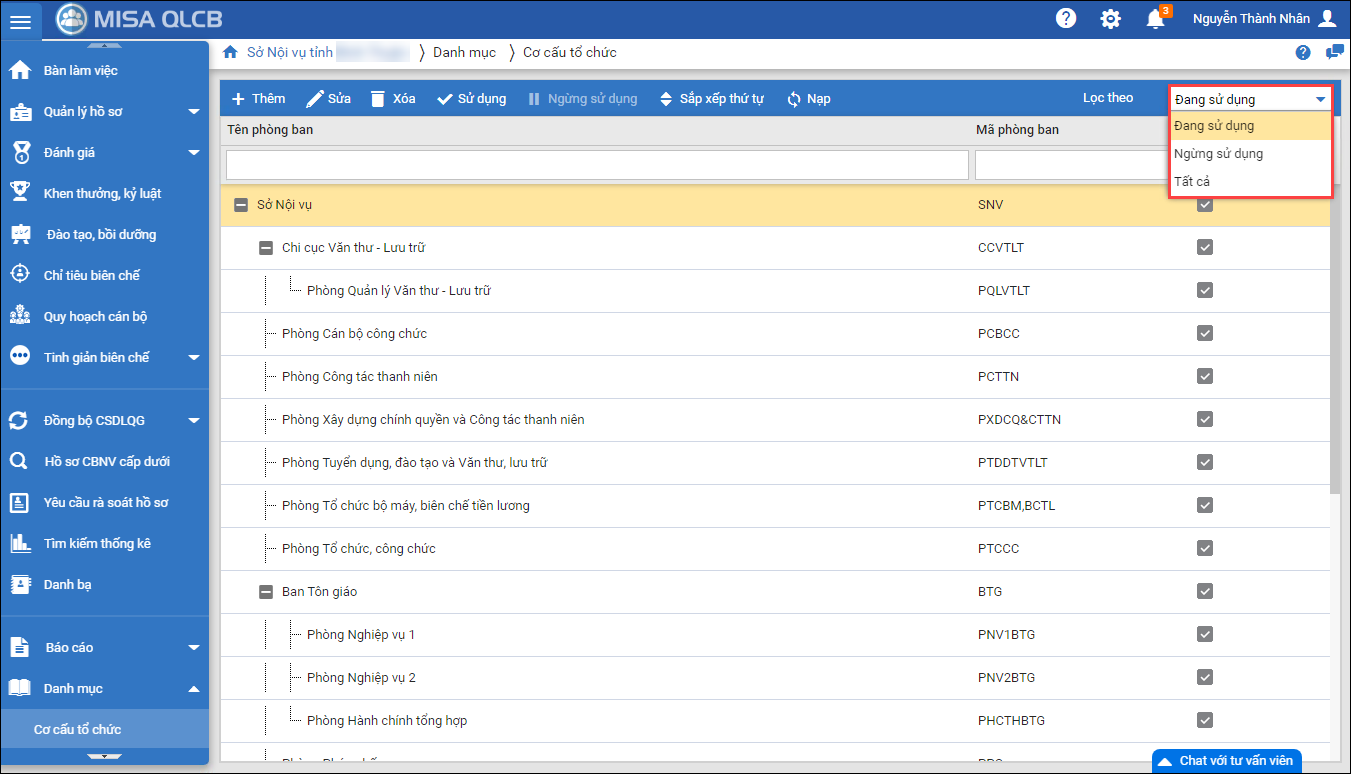The height and width of the screenshot is (774, 1351).
Task: Open the hamburger menu icon
Action: pyautogui.click(x=20, y=20)
